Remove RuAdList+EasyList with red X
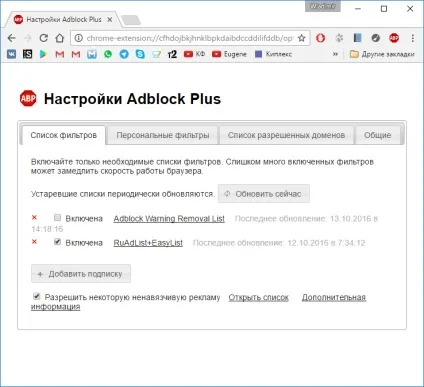424x387 pixels. (x=34, y=242)
